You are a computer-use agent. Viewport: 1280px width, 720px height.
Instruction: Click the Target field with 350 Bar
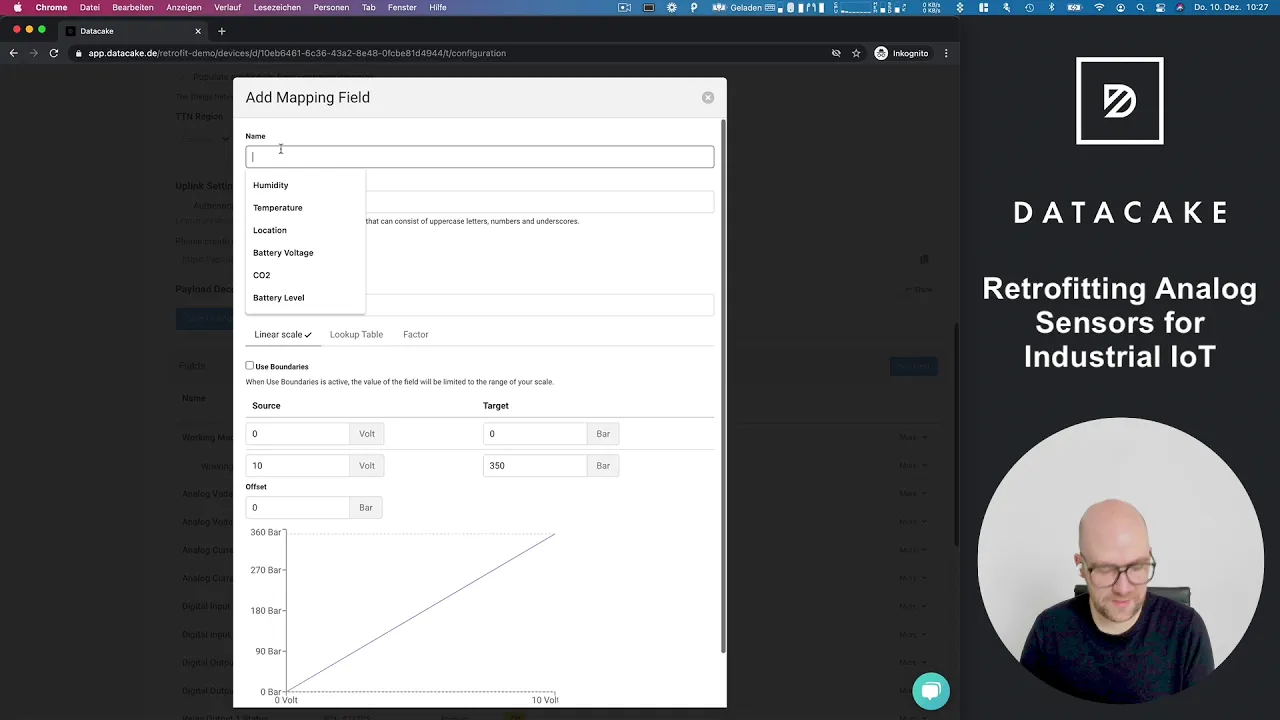(535, 466)
